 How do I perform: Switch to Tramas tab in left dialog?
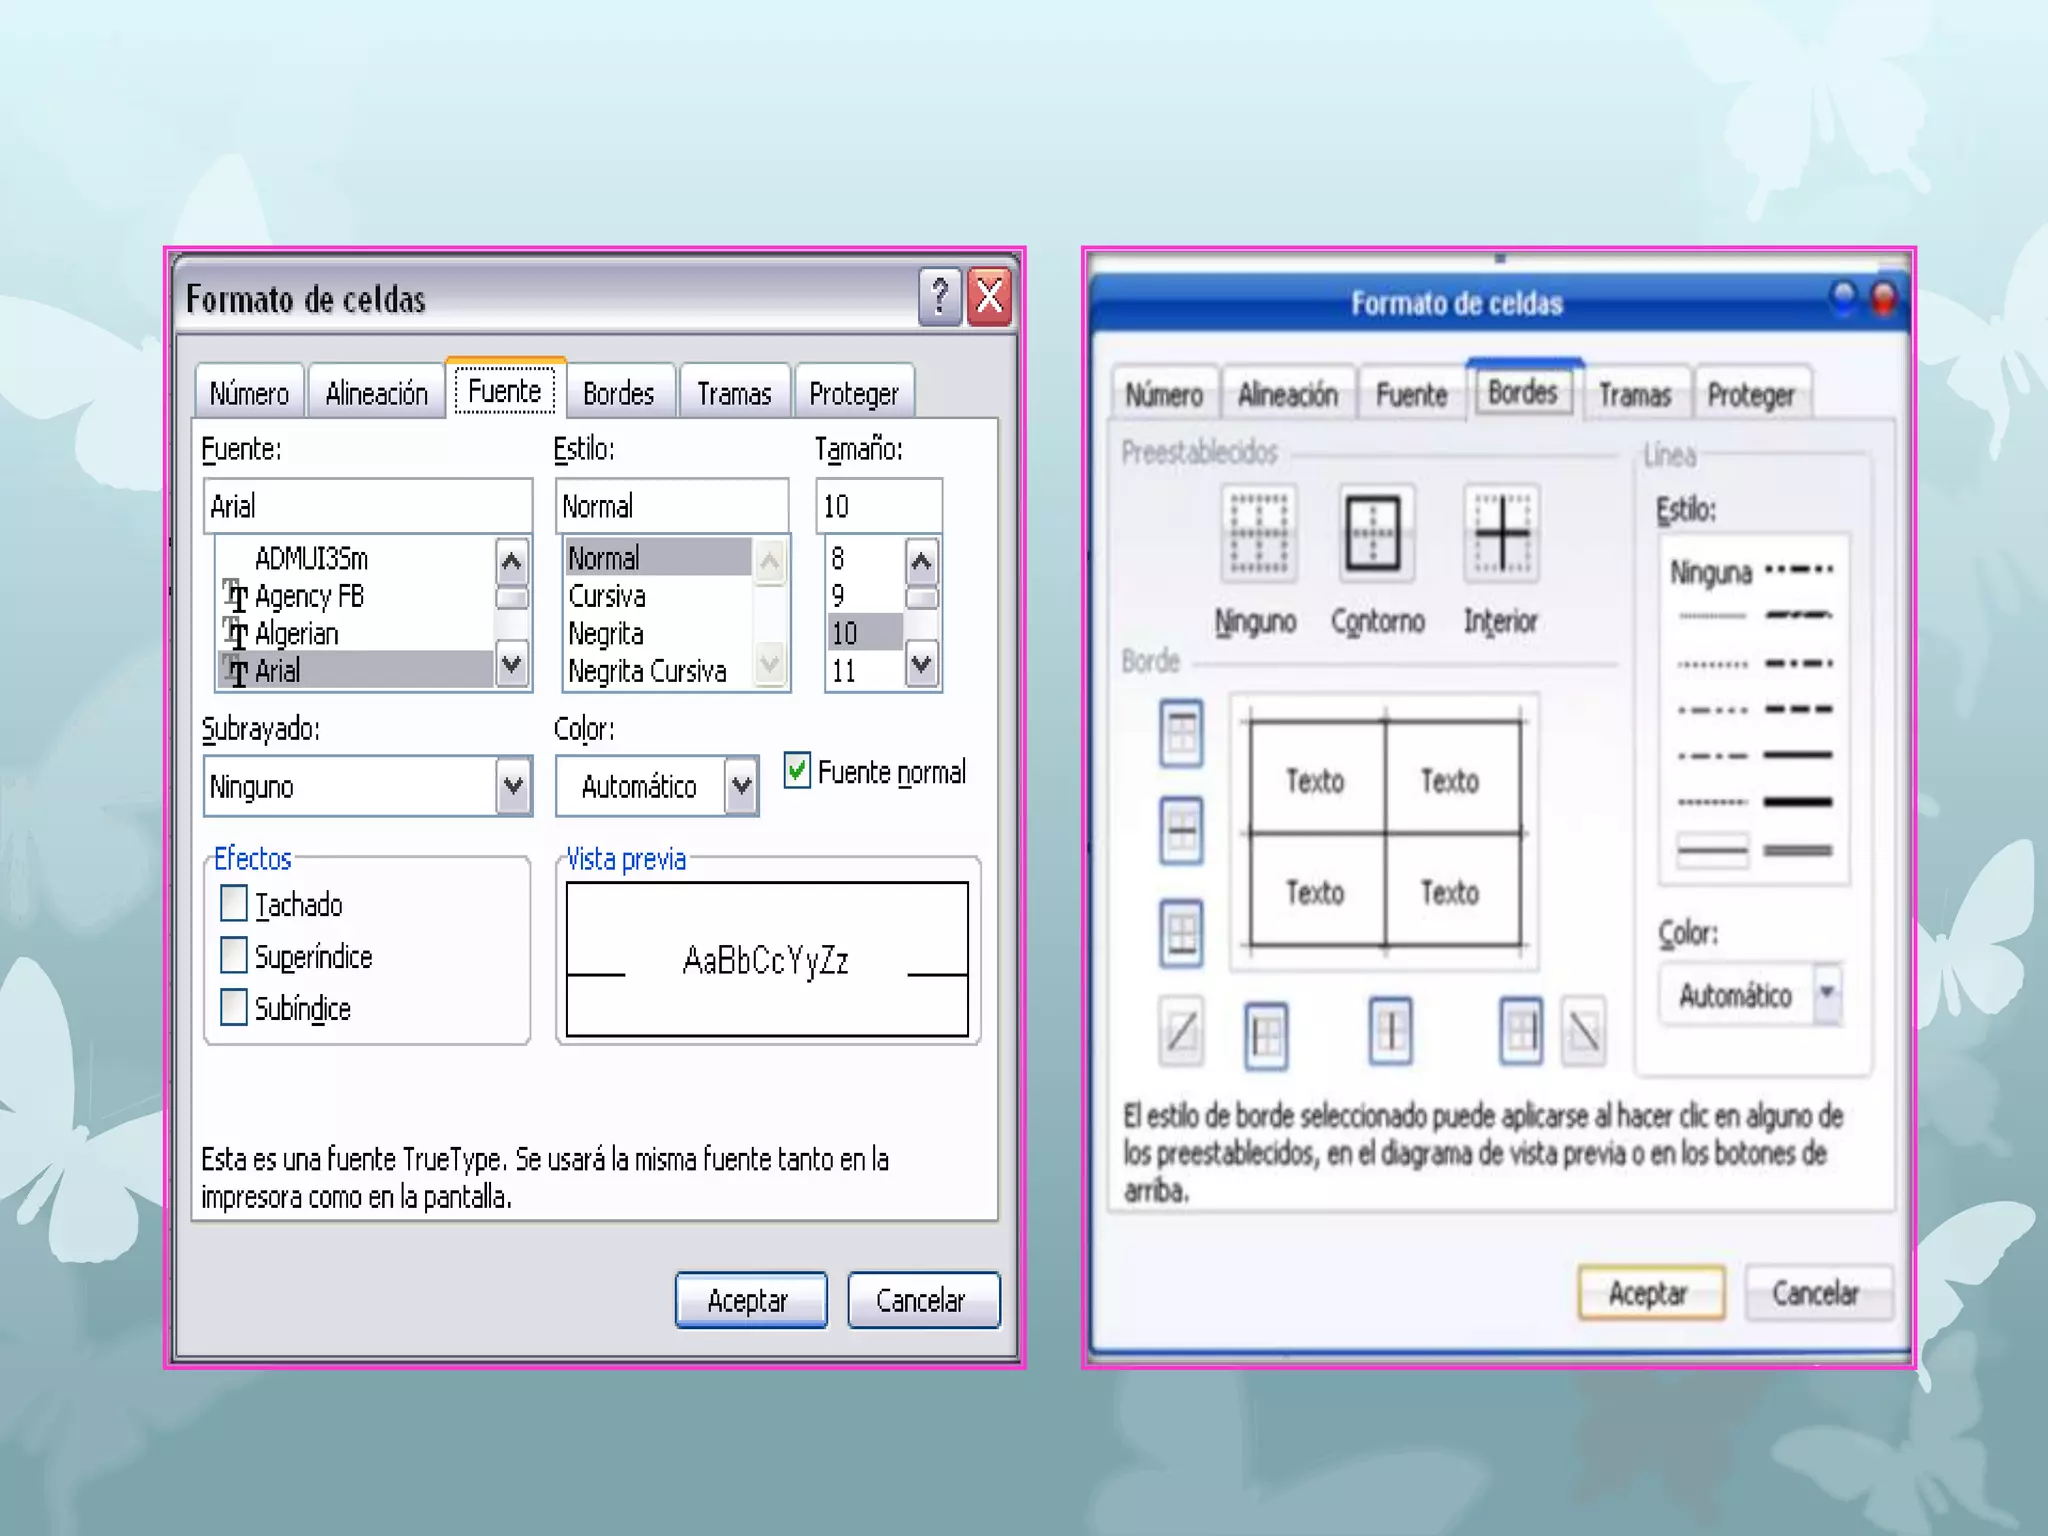(734, 394)
